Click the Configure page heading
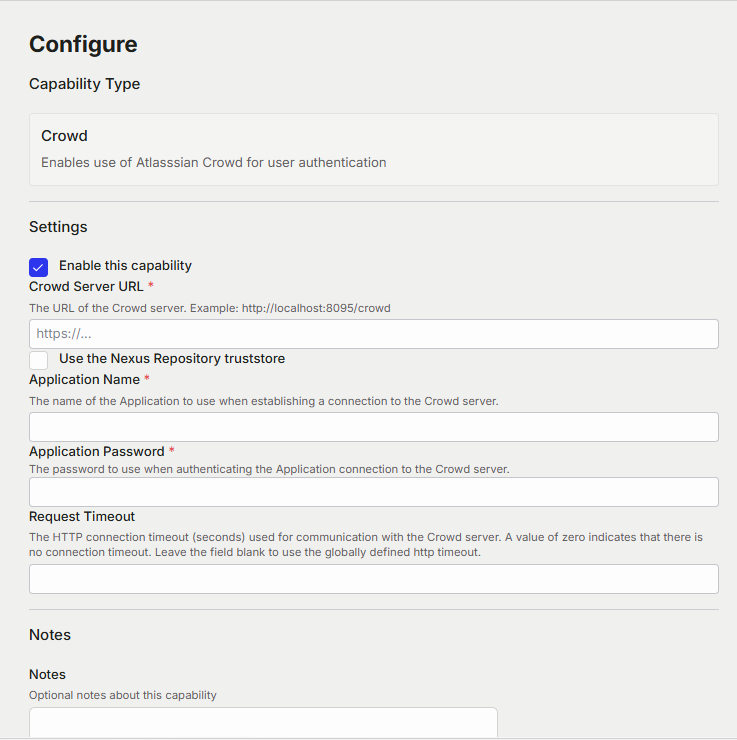Image resolution: width=737 pixels, height=740 pixels. click(83, 44)
